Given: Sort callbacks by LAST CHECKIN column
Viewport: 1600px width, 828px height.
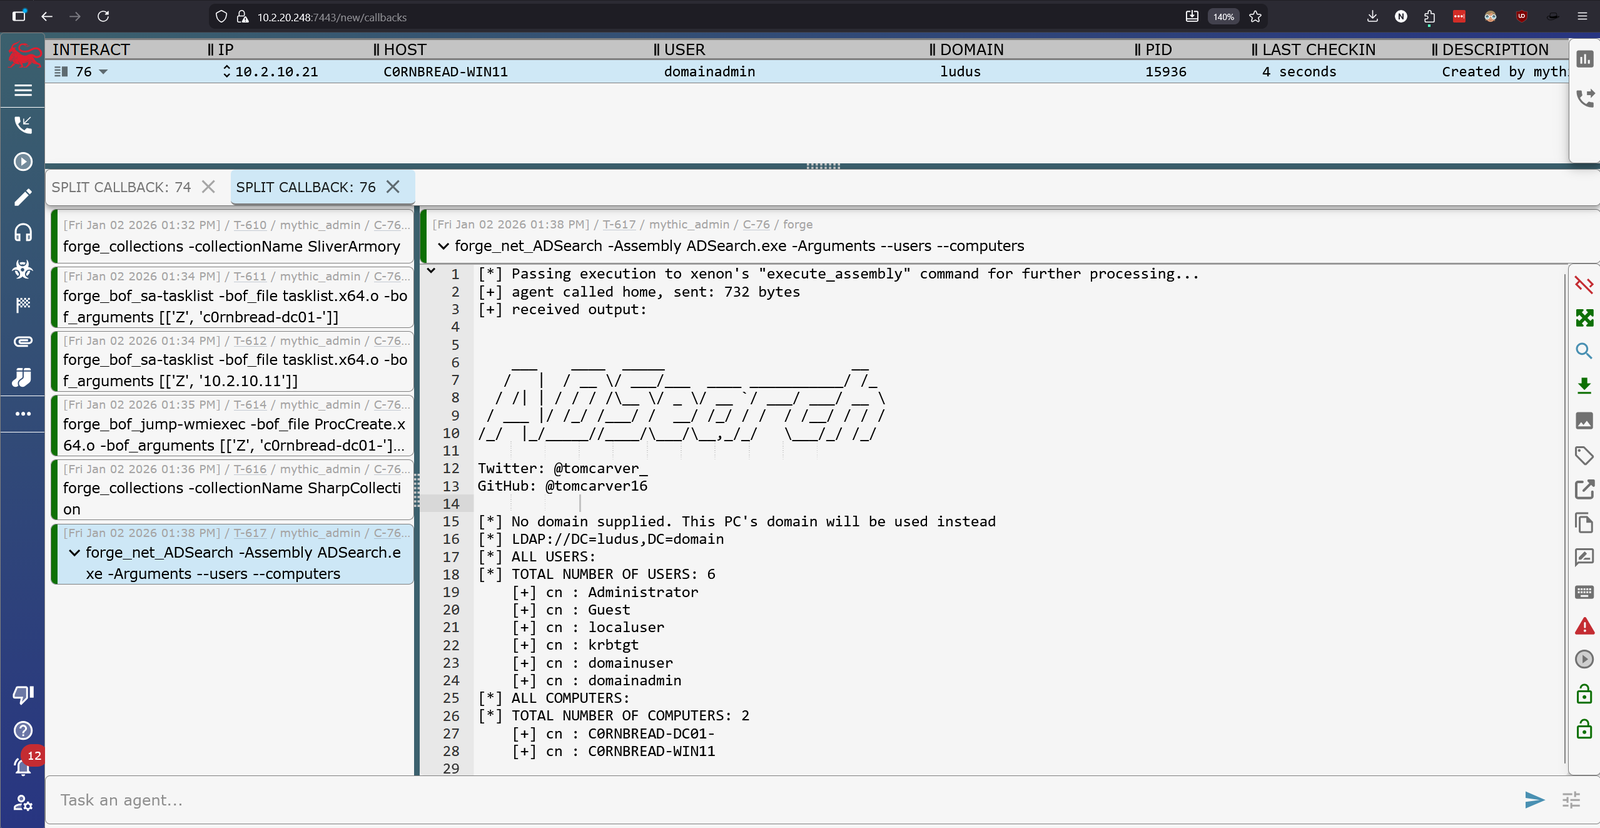Looking at the screenshot, I should (x=1318, y=49).
